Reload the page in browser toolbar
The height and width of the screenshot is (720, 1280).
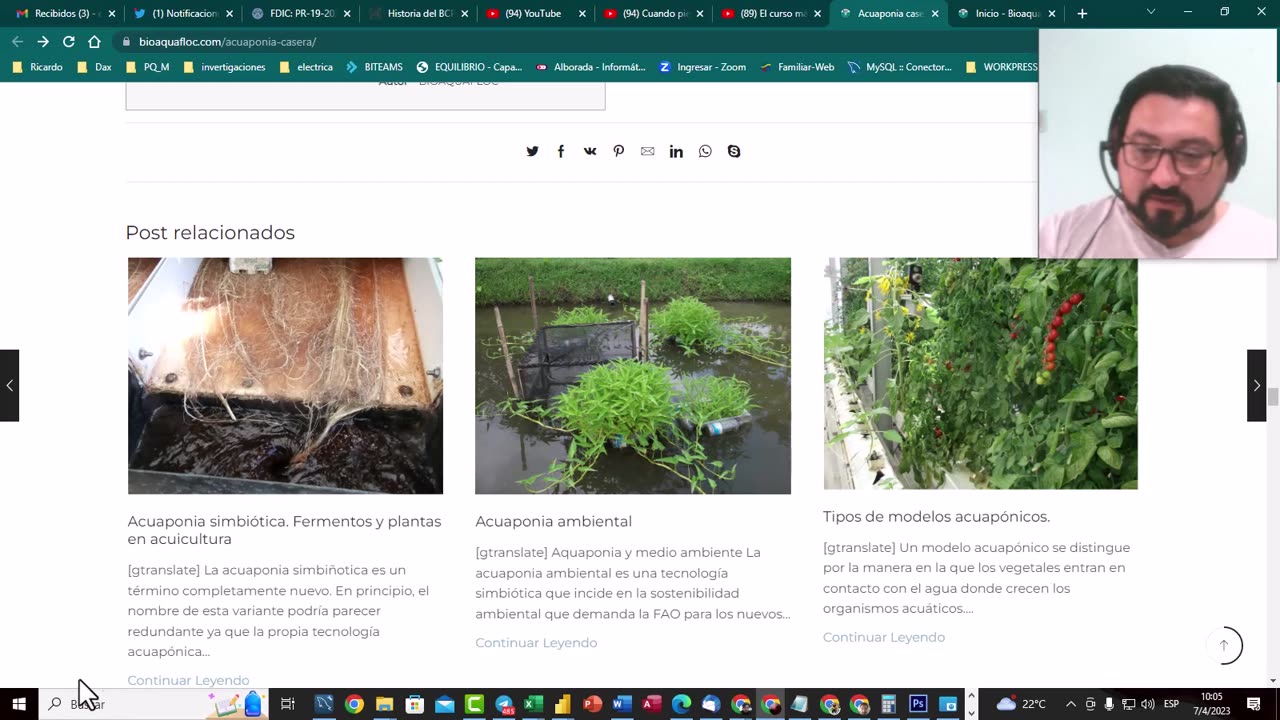pos(68,42)
